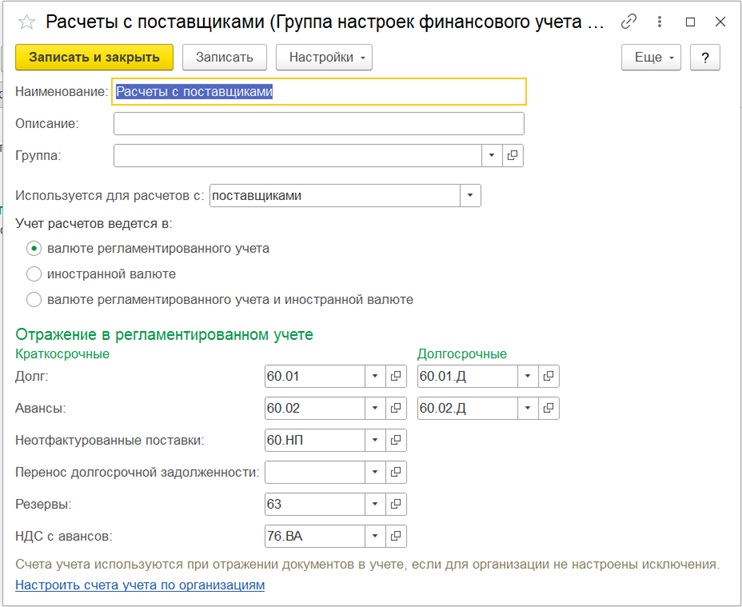
Task: Click into the Описание input field
Action: pyautogui.click(x=318, y=123)
